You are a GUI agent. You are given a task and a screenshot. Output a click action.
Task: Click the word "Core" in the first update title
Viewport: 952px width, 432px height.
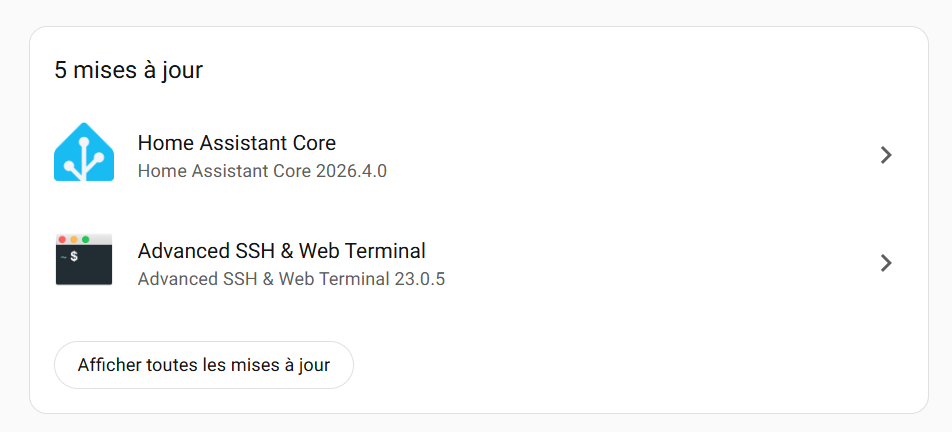point(314,143)
